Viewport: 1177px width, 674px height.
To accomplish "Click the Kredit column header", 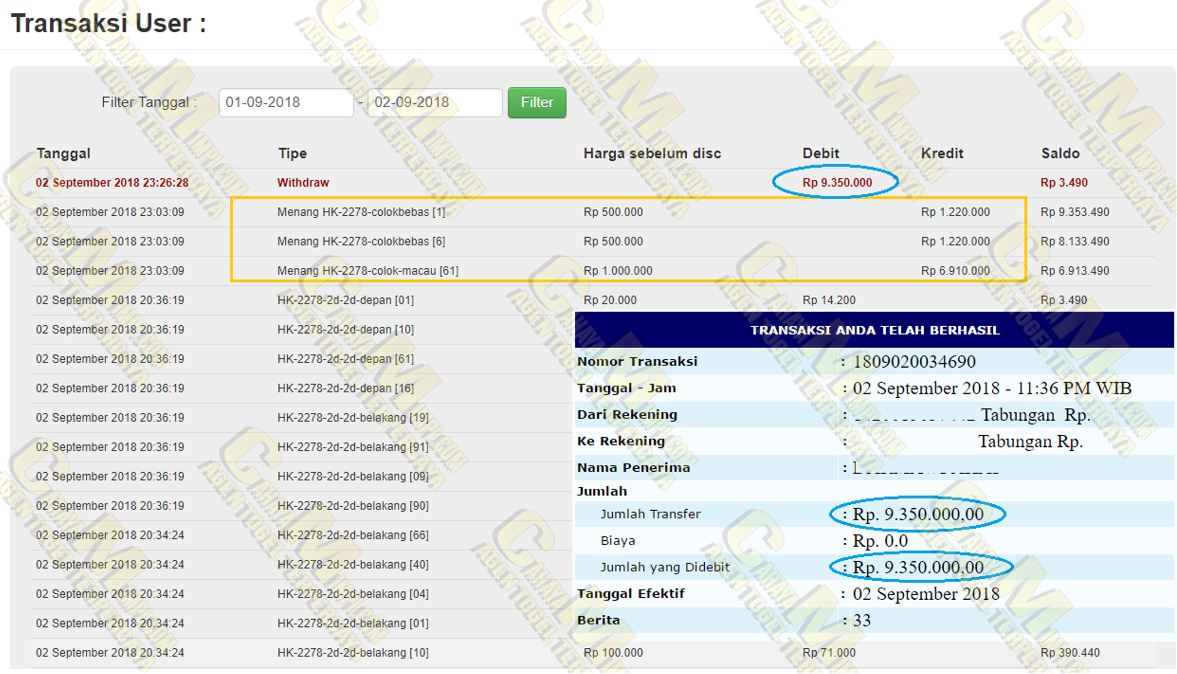I will pos(942,153).
